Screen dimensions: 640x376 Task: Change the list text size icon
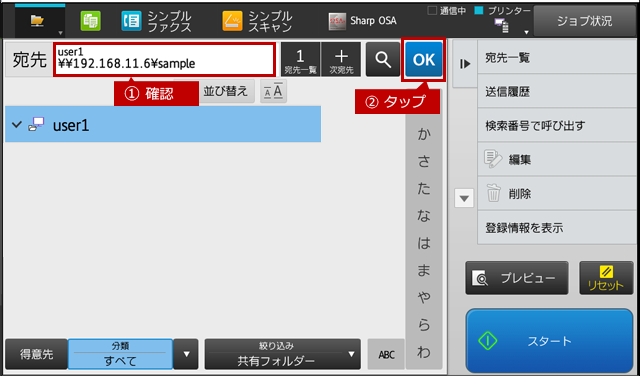[273, 91]
